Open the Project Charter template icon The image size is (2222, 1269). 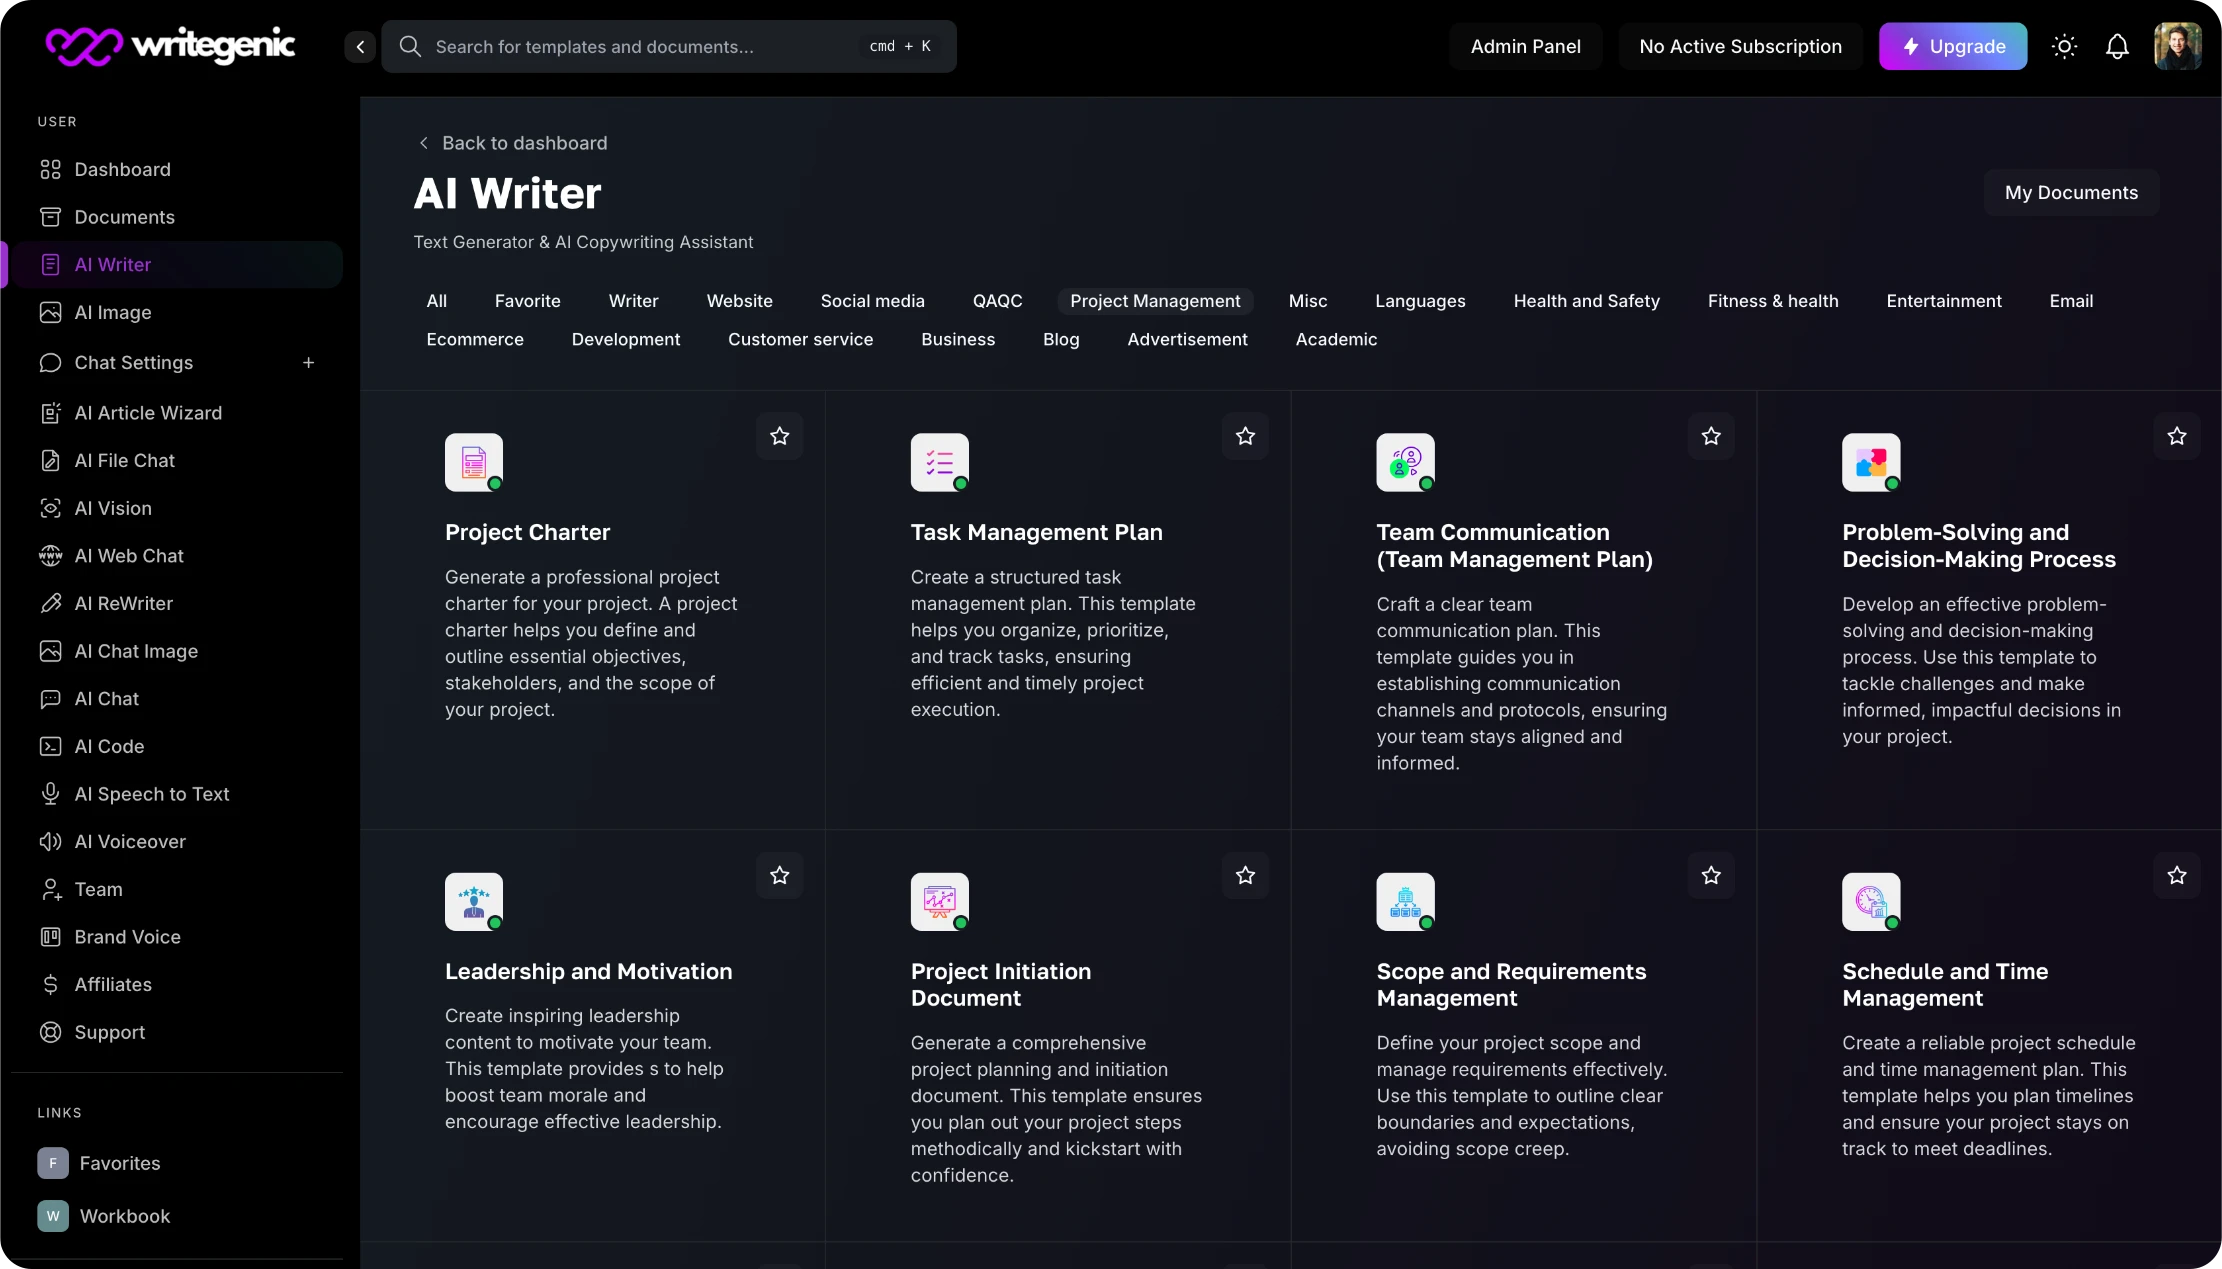[474, 462]
